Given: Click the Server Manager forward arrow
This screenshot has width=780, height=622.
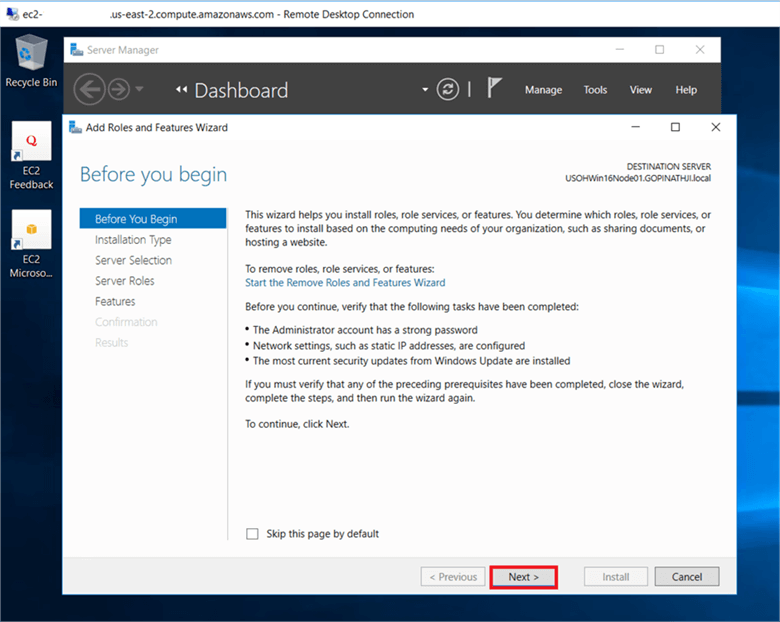Looking at the screenshot, I should pyautogui.click(x=119, y=90).
